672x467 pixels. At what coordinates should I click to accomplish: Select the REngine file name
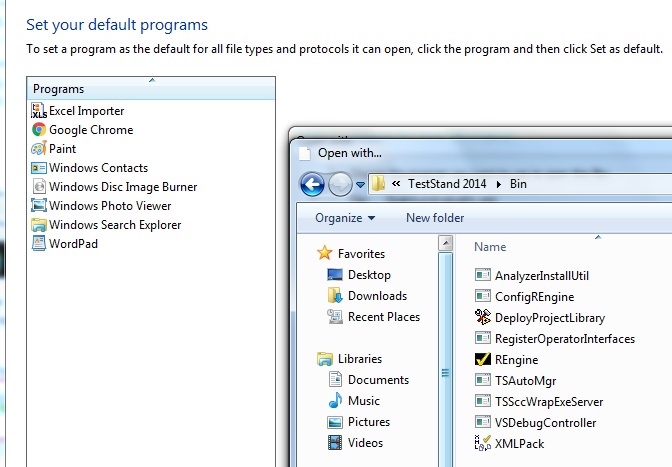(x=516, y=360)
